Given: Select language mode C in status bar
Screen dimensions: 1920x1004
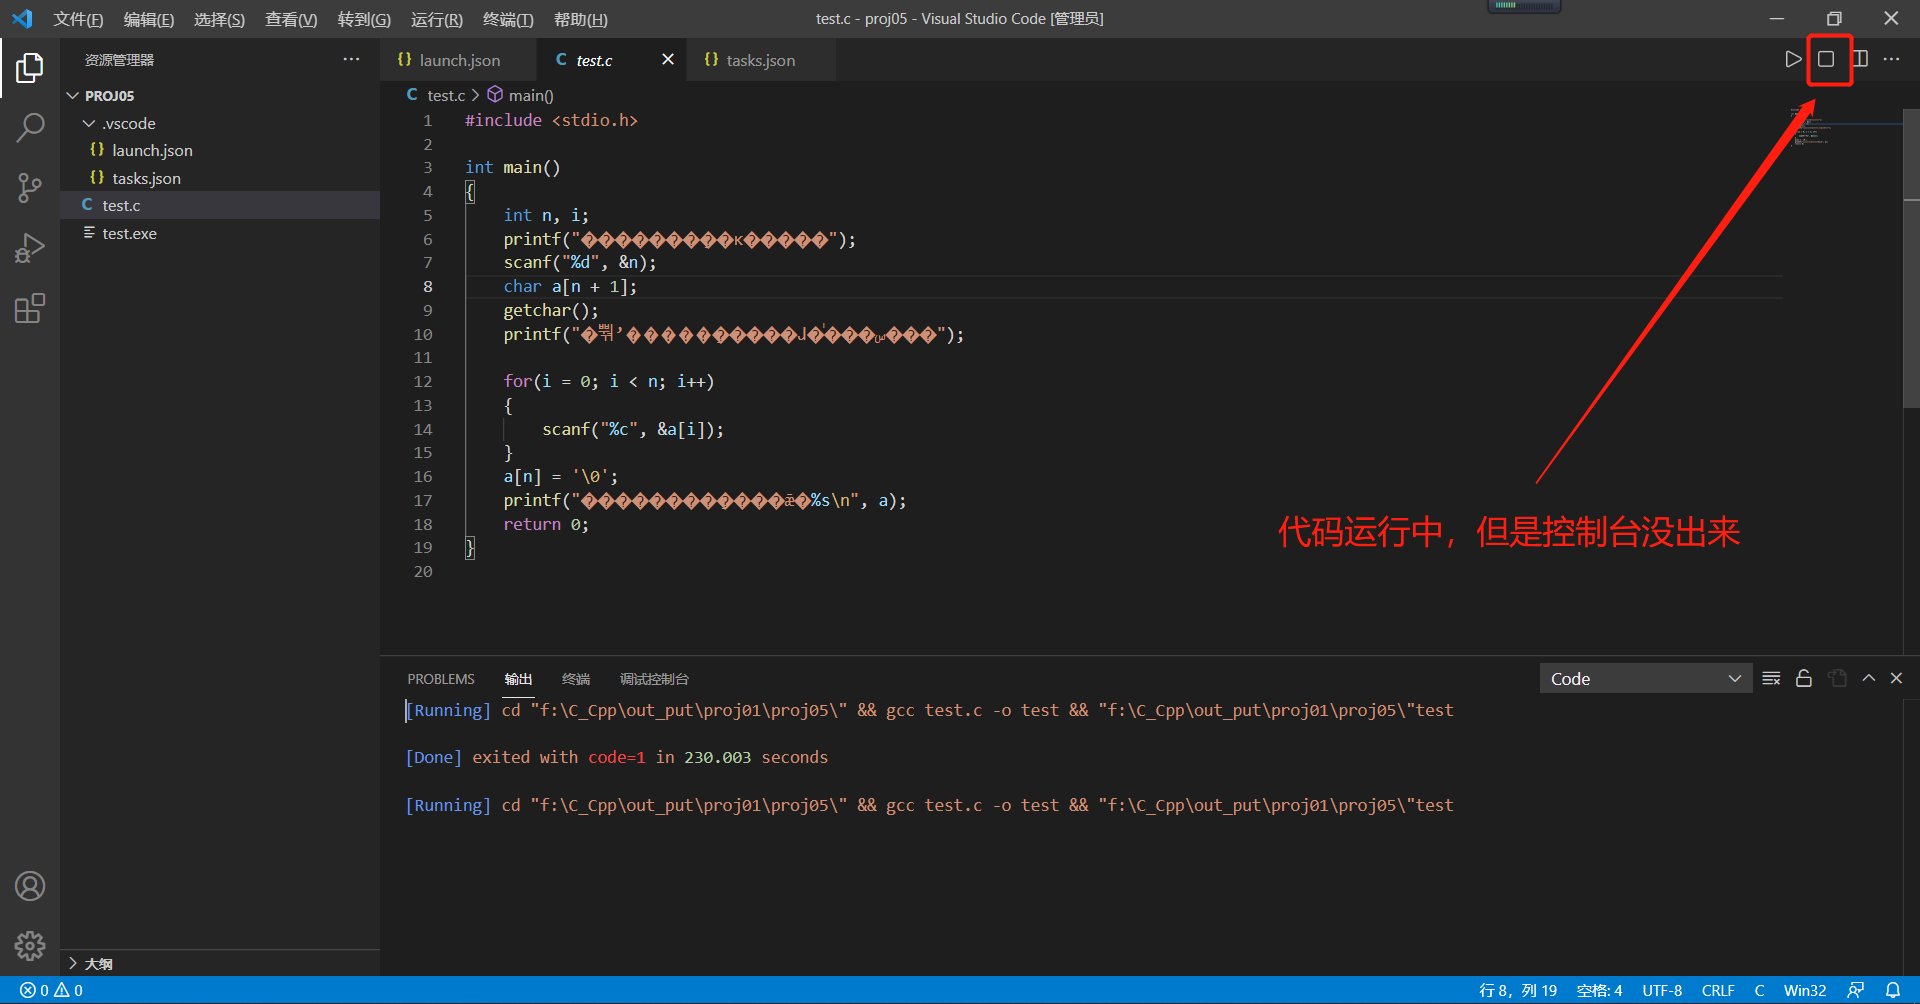Looking at the screenshot, I should pos(1759,990).
